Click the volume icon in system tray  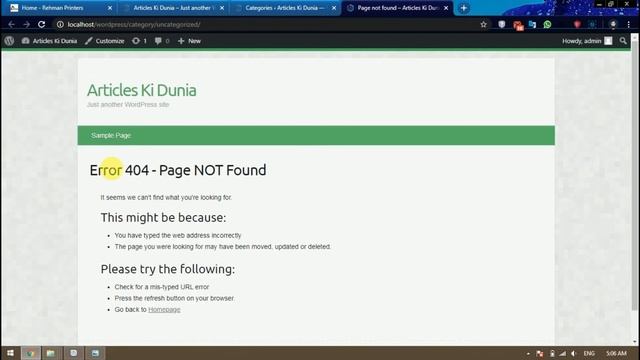pyautogui.click(x=573, y=353)
